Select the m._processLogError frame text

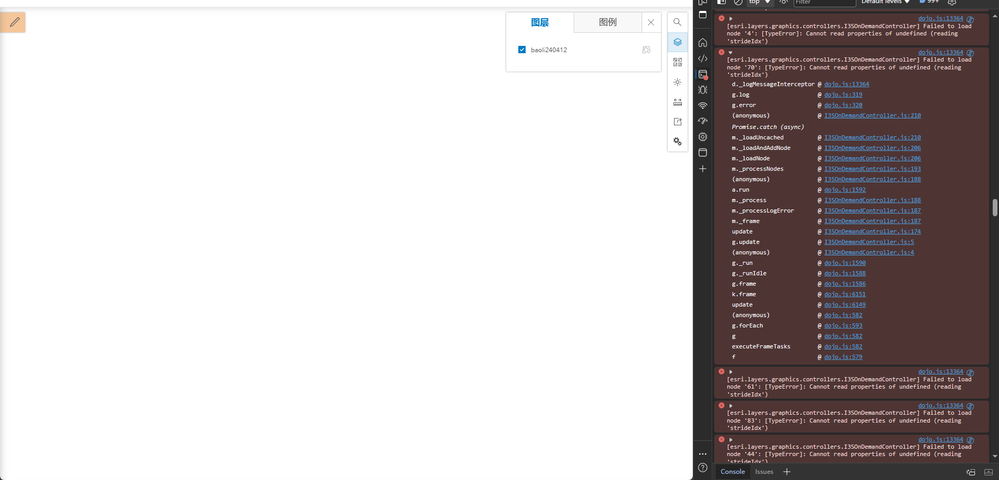click(x=763, y=210)
